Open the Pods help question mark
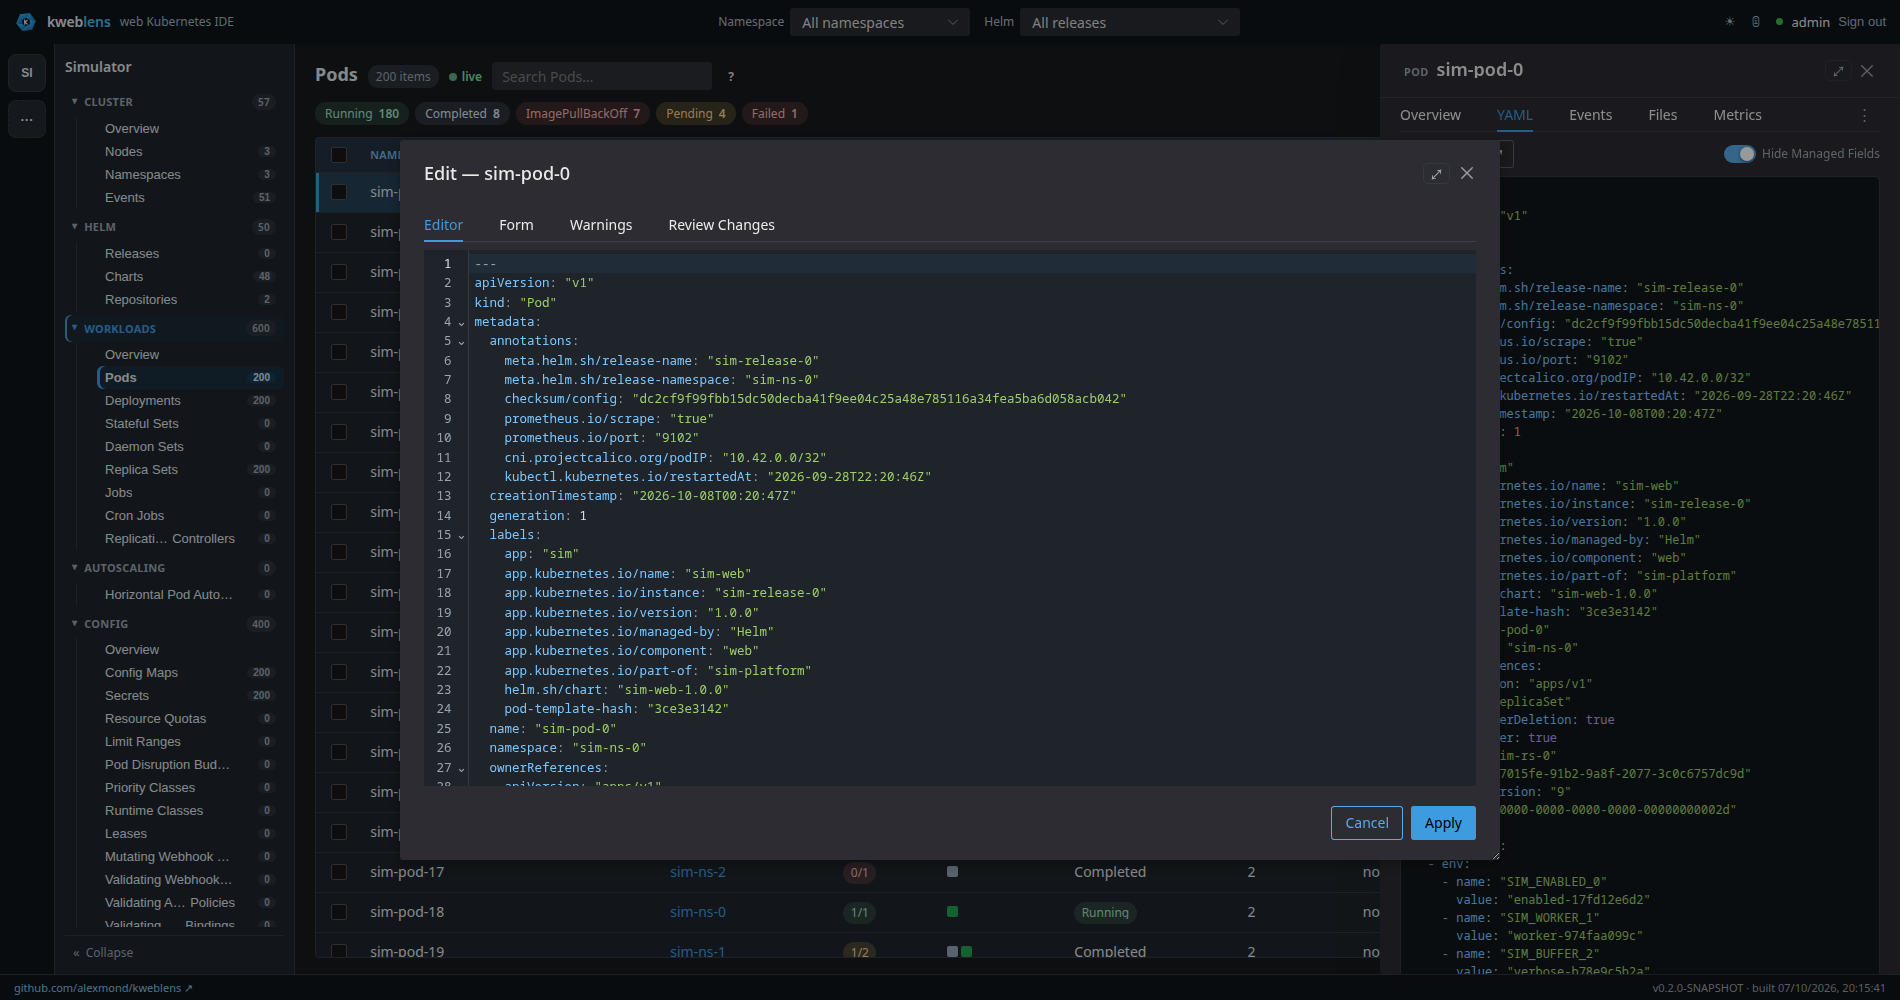Screen dimensions: 1900x1000 (731, 76)
